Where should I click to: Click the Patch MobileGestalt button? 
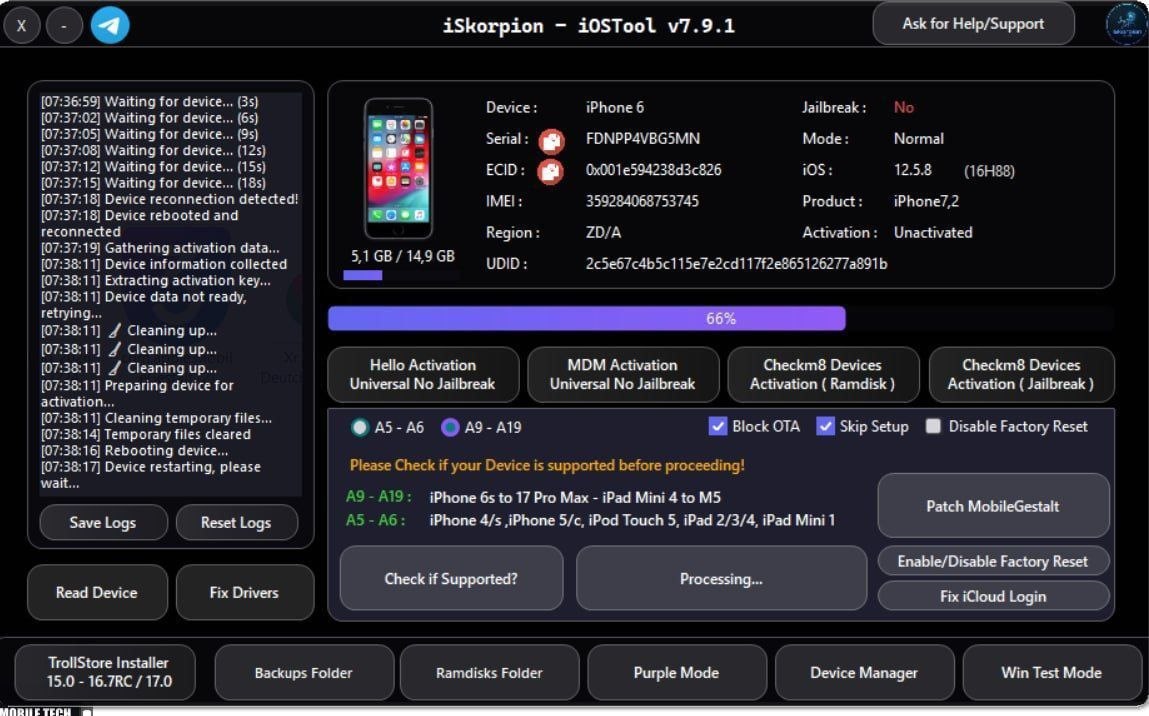(x=993, y=506)
